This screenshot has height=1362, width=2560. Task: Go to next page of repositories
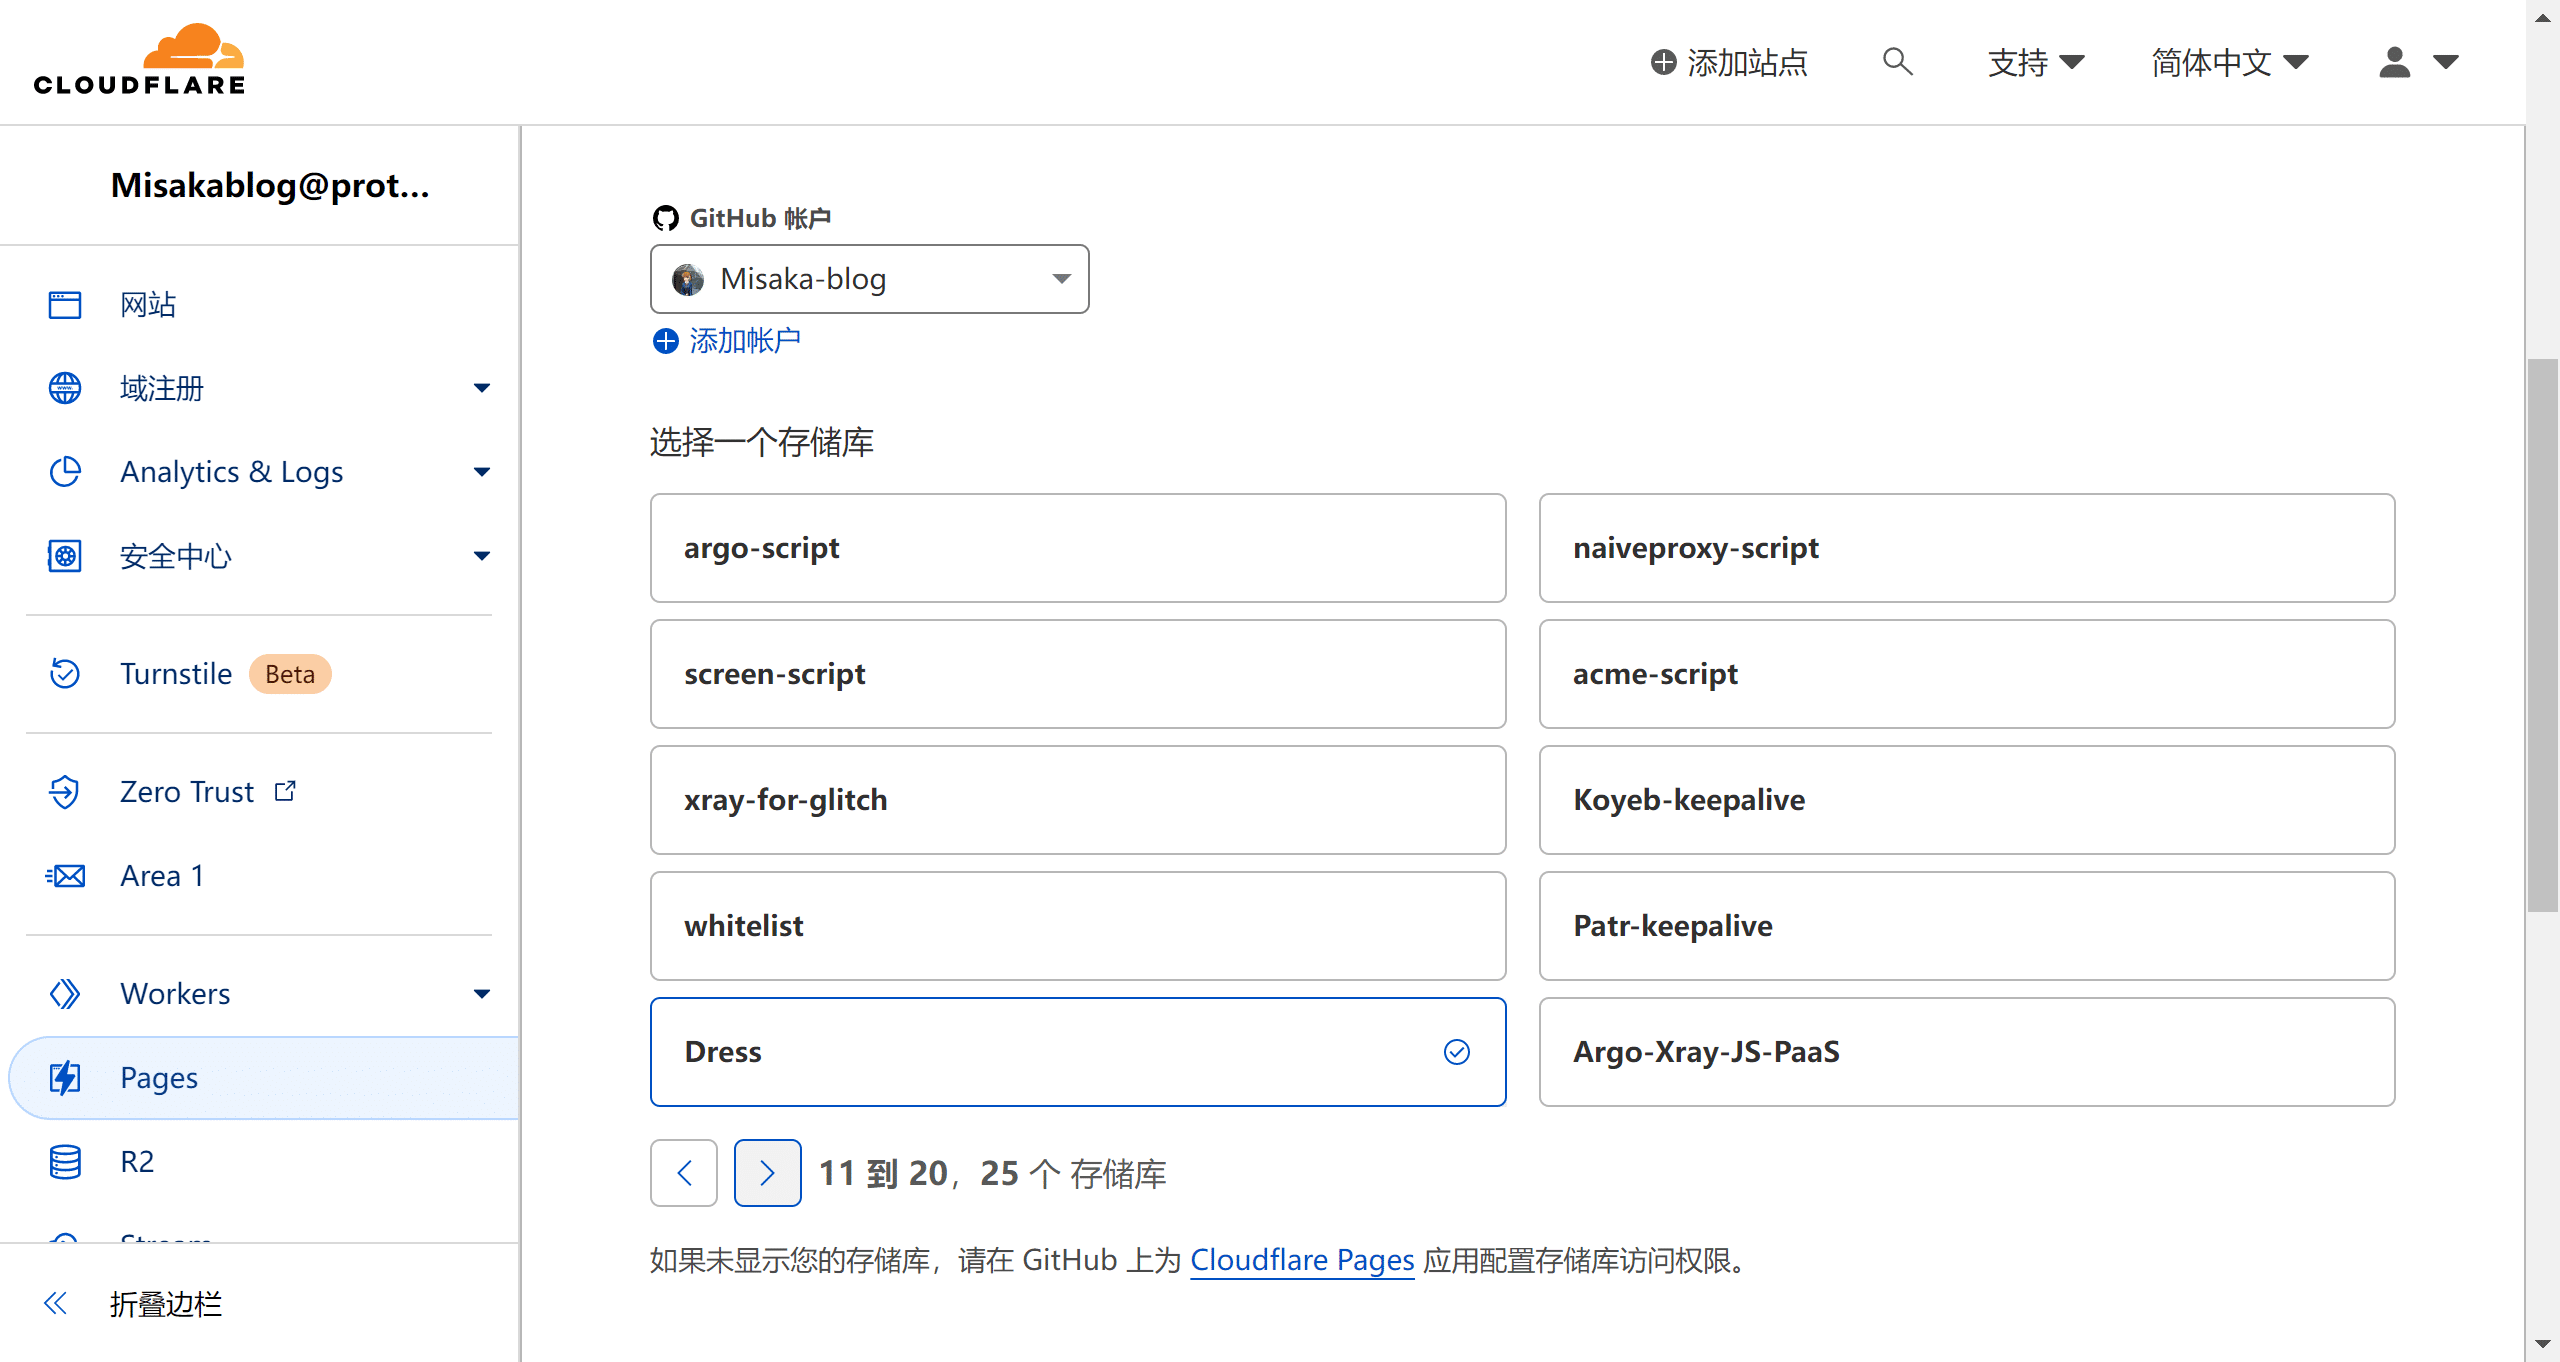coord(767,1173)
